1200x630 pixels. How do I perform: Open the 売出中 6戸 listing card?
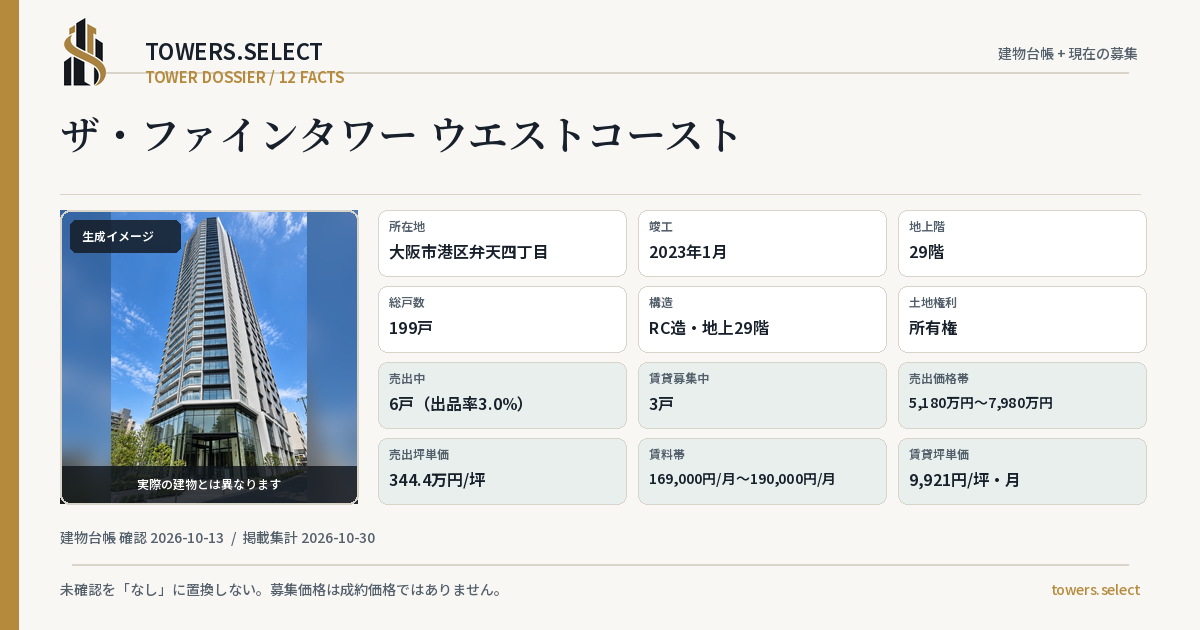click(x=502, y=395)
